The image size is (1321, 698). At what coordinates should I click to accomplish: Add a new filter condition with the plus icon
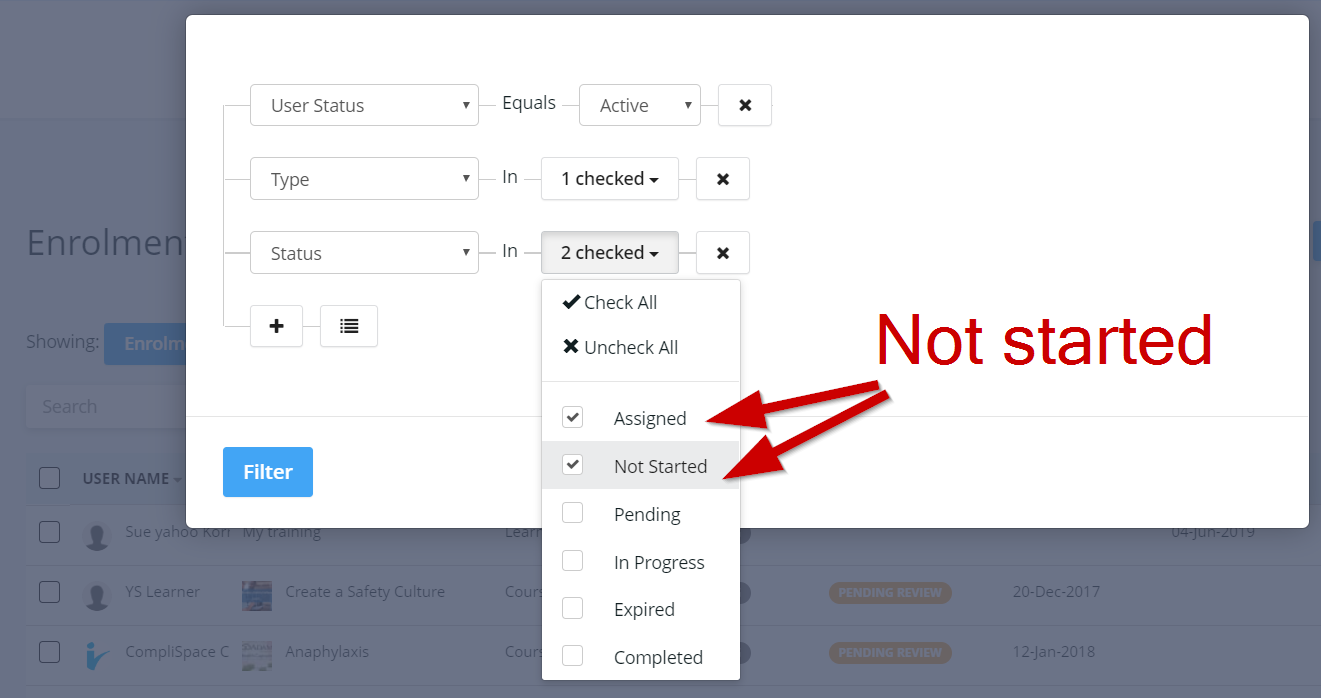[x=276, y=326]
